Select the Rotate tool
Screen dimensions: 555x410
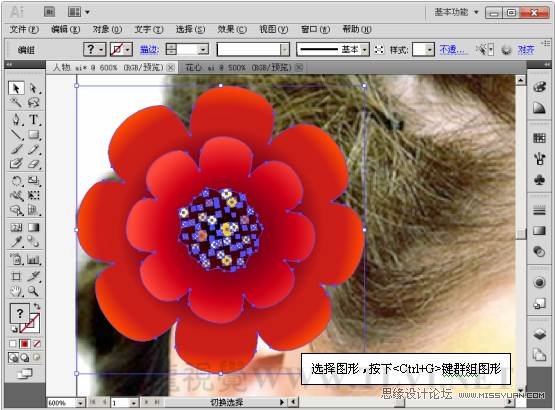16,181
